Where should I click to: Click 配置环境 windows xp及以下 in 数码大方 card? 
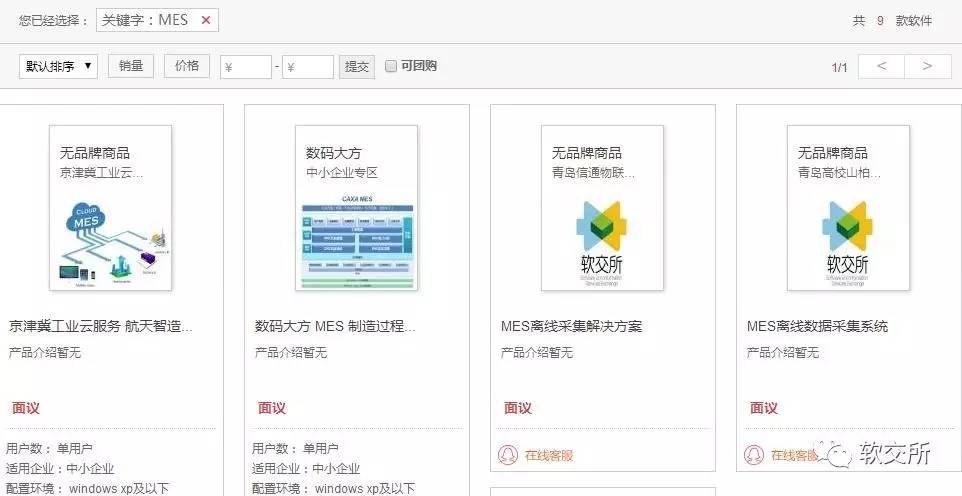coord(334,489)
